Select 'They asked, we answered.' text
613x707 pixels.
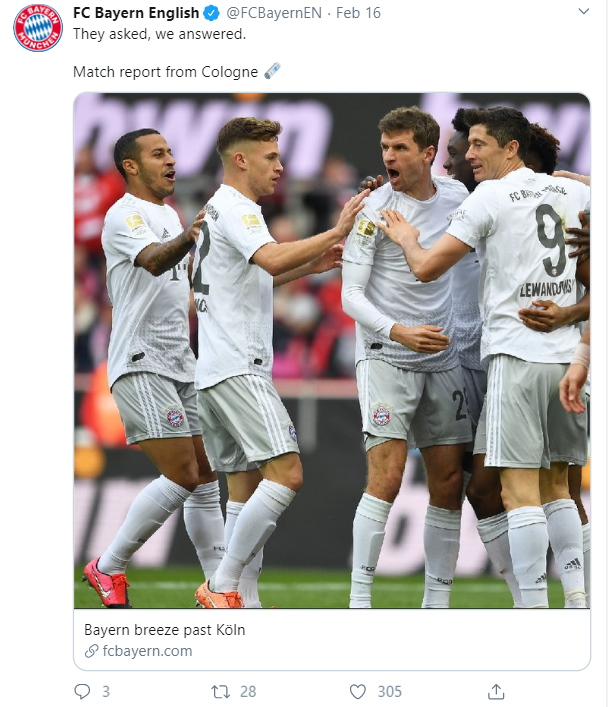coord(160,34)
